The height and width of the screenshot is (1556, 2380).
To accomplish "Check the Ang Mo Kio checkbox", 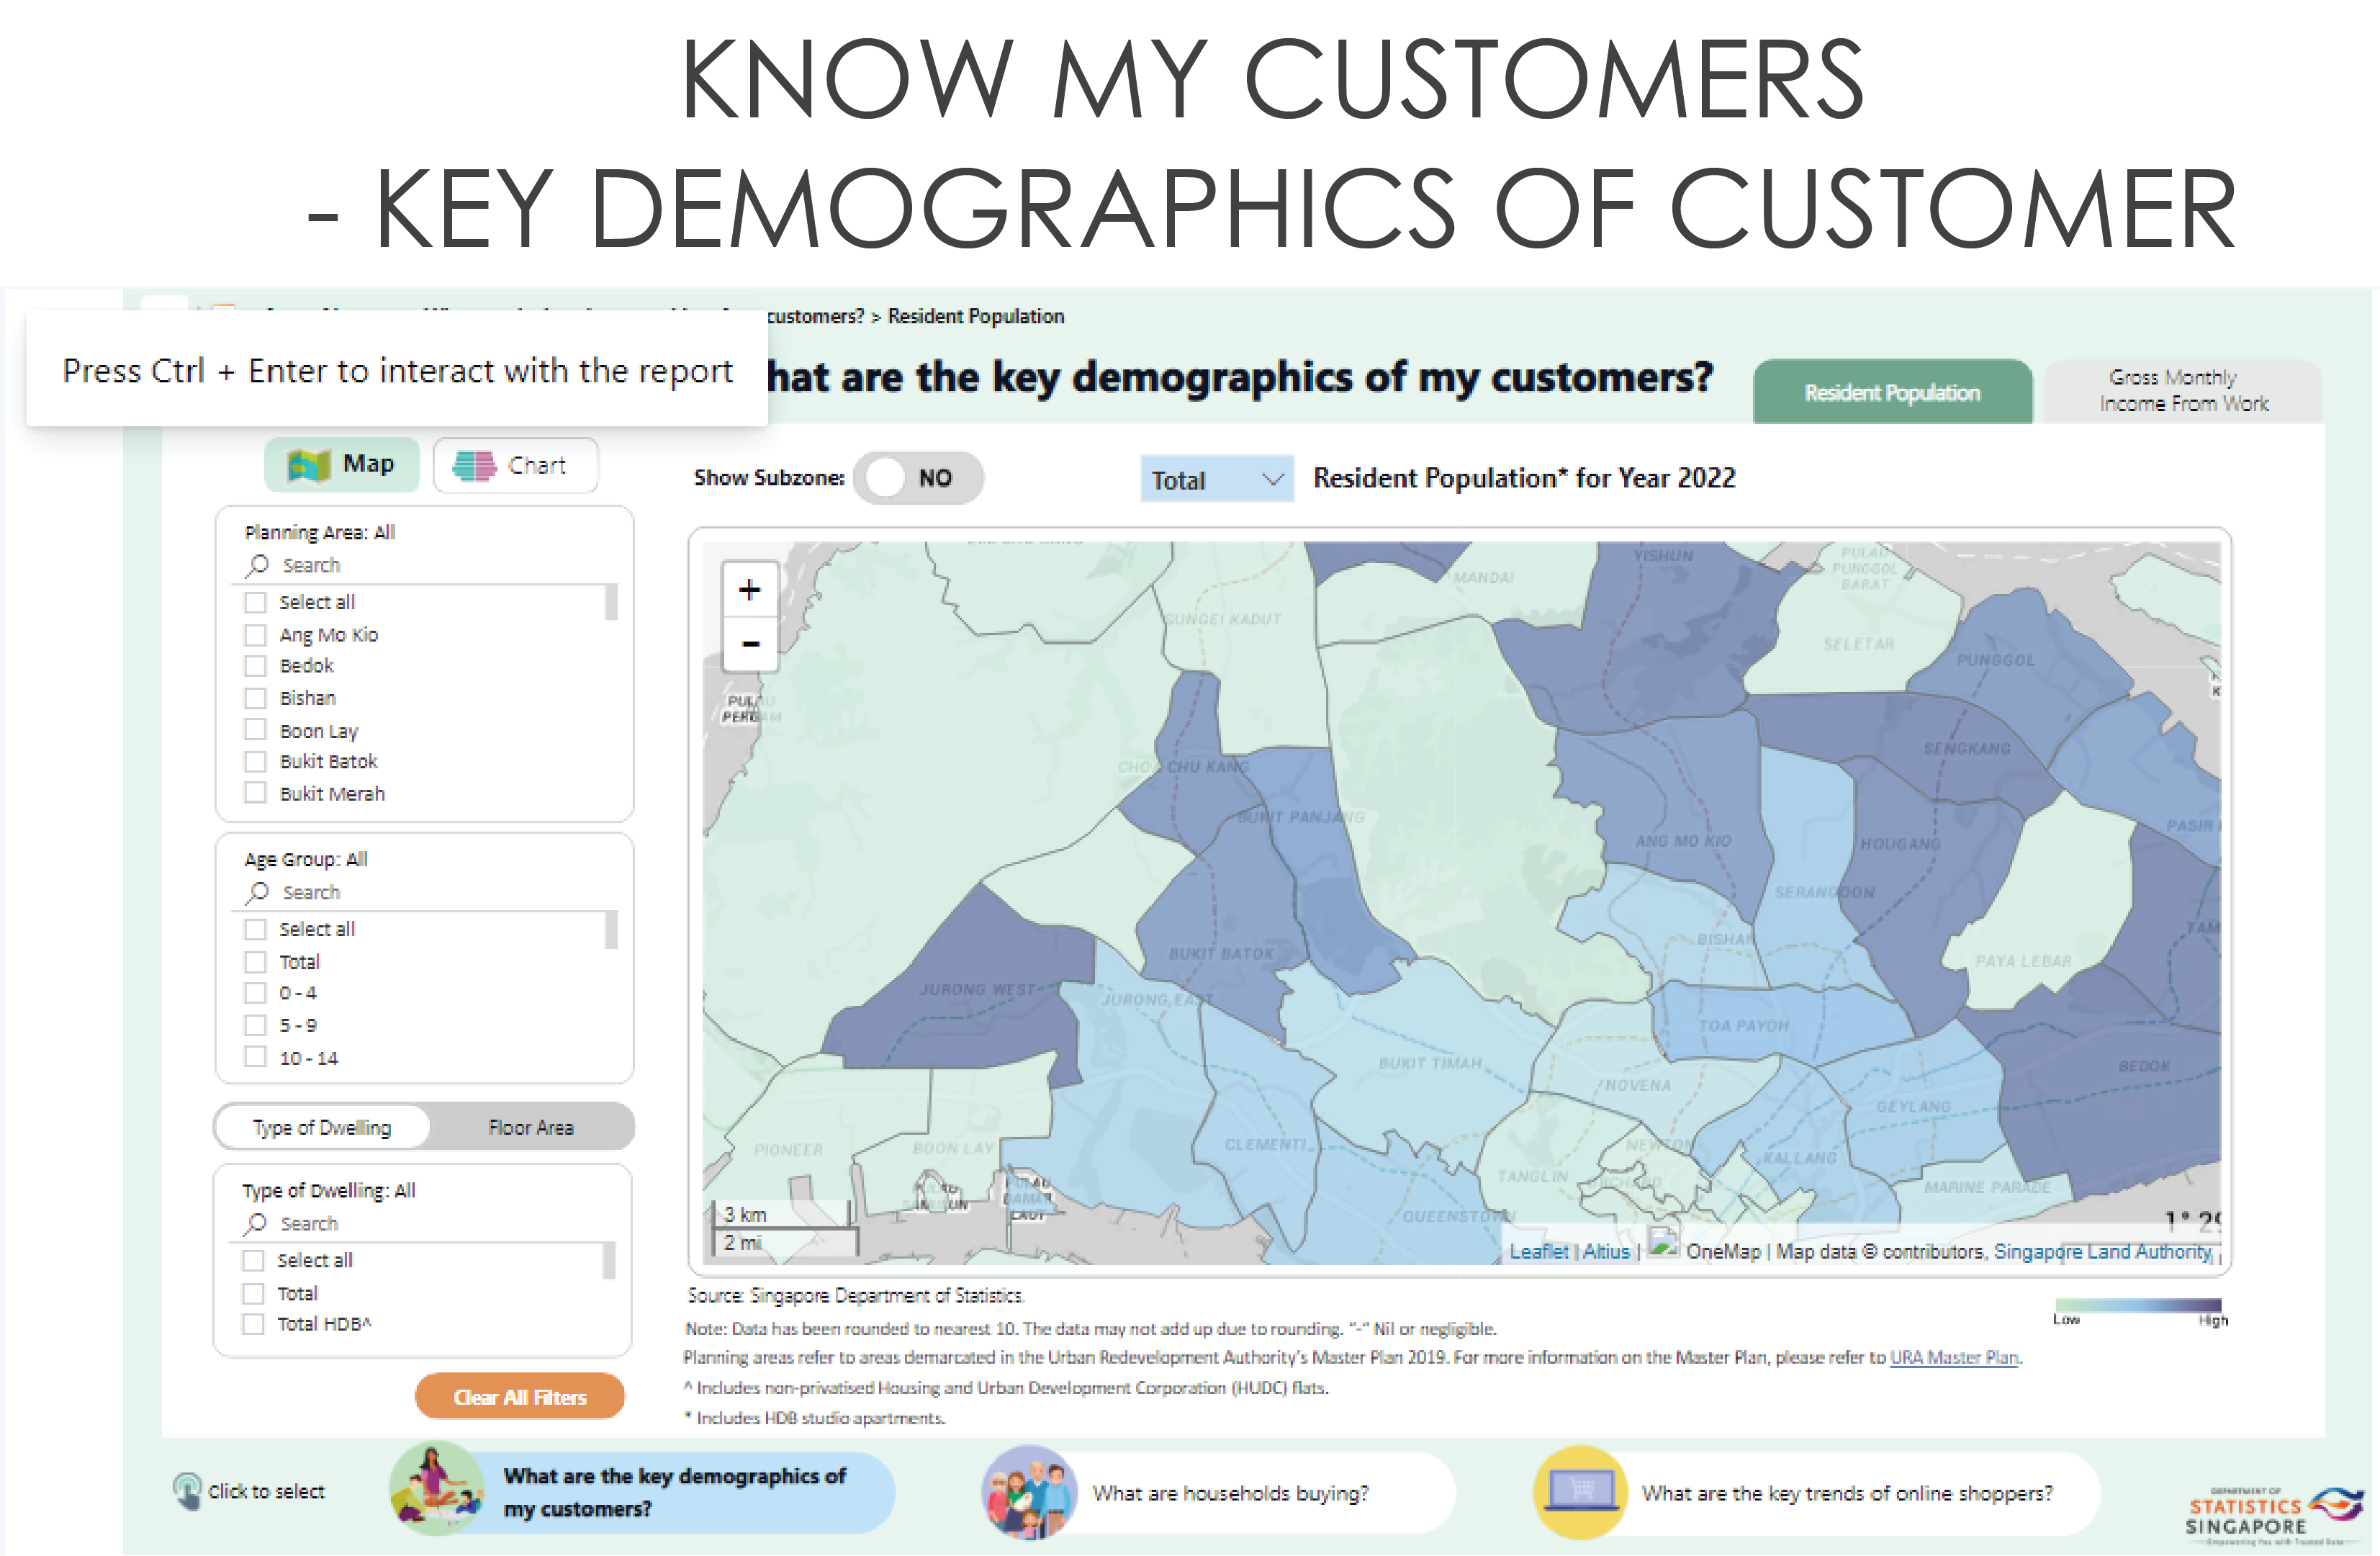I will coord(256,635).
